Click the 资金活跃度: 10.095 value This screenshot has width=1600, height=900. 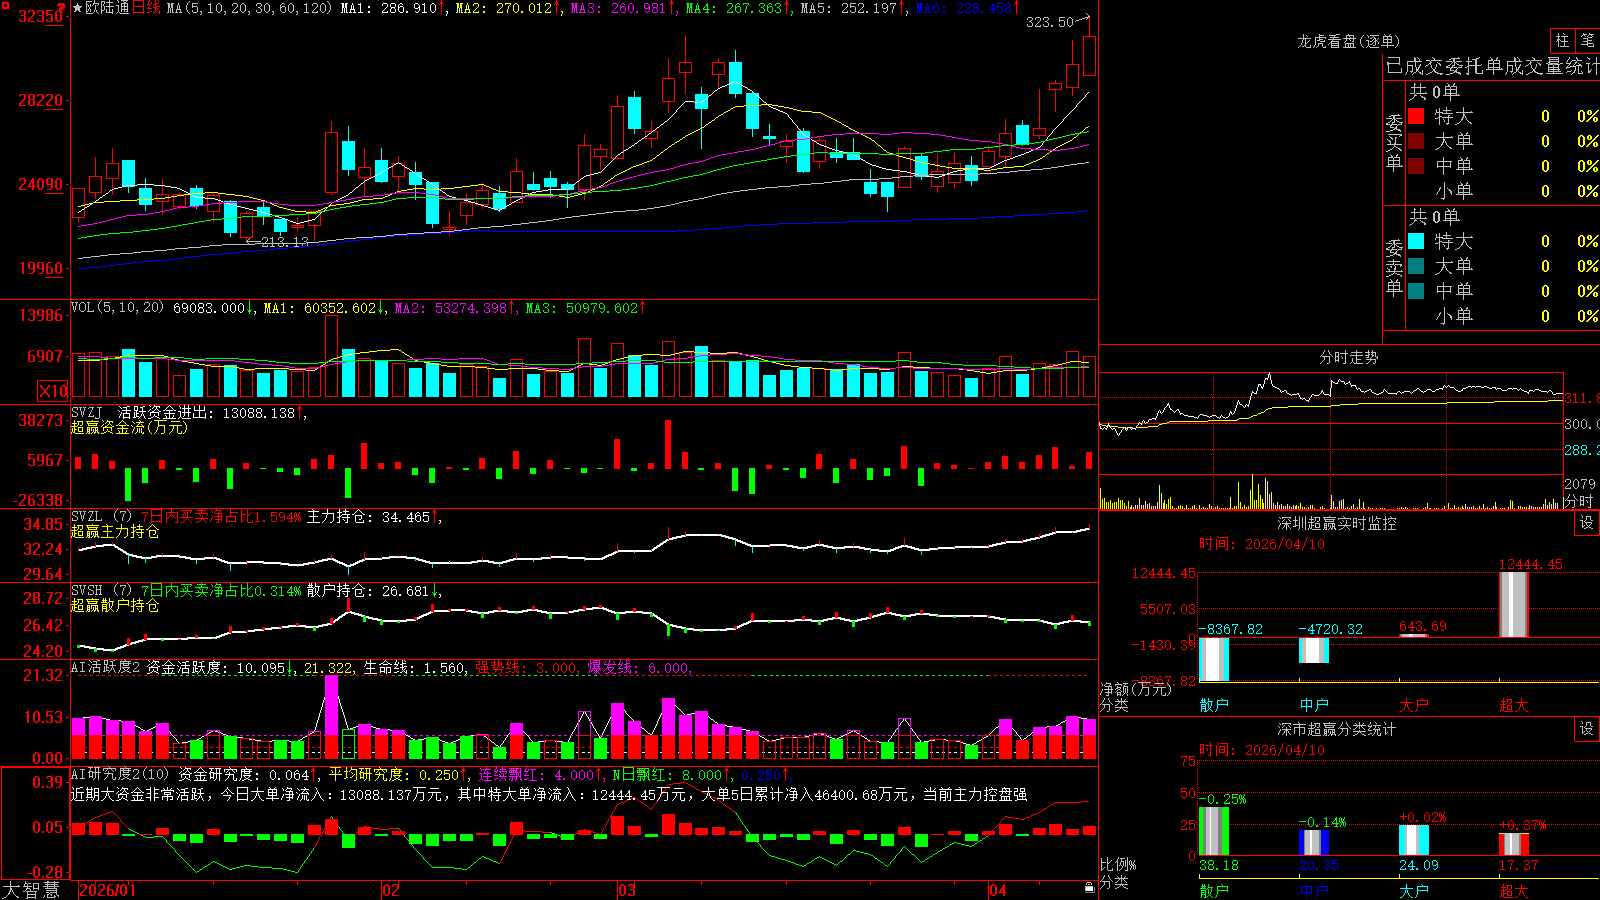point(221,667)
